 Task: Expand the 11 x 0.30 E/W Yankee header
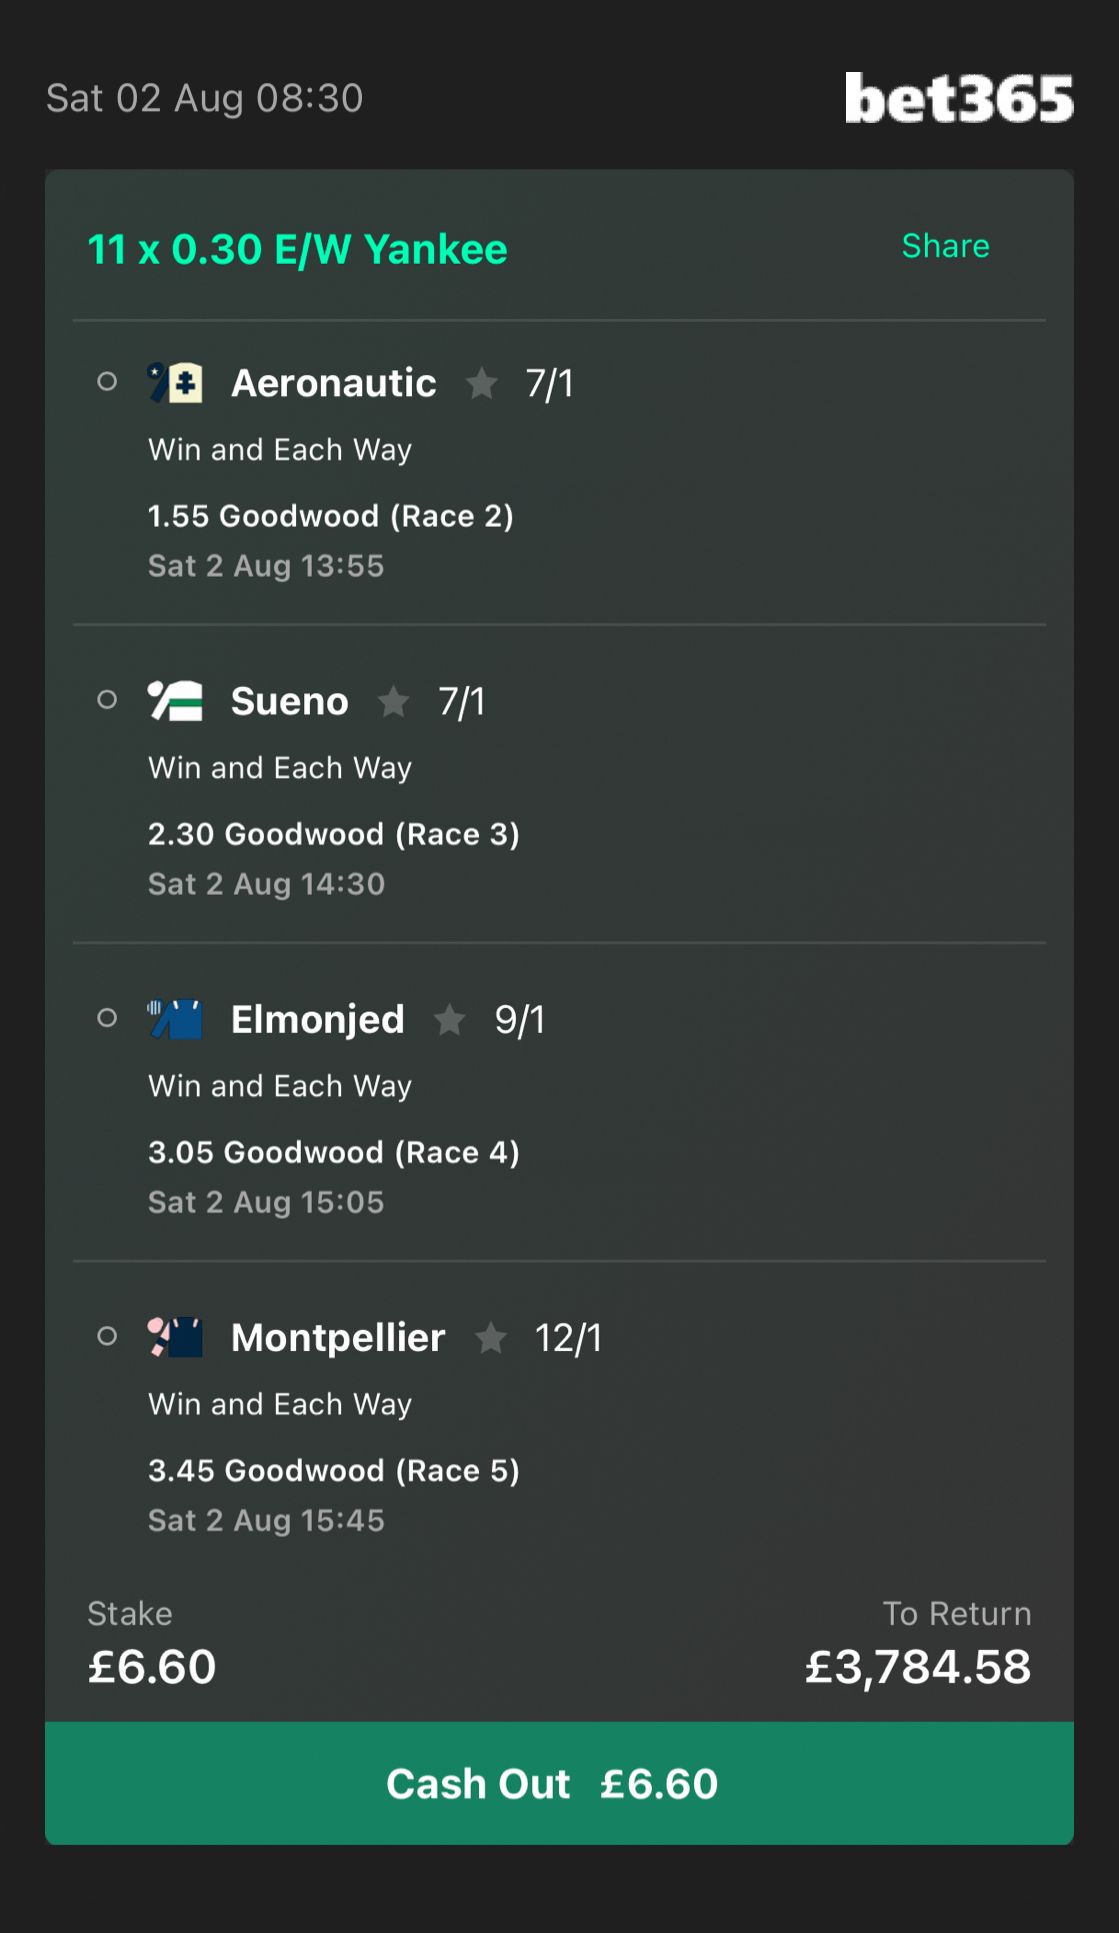(x=297, y=249)
